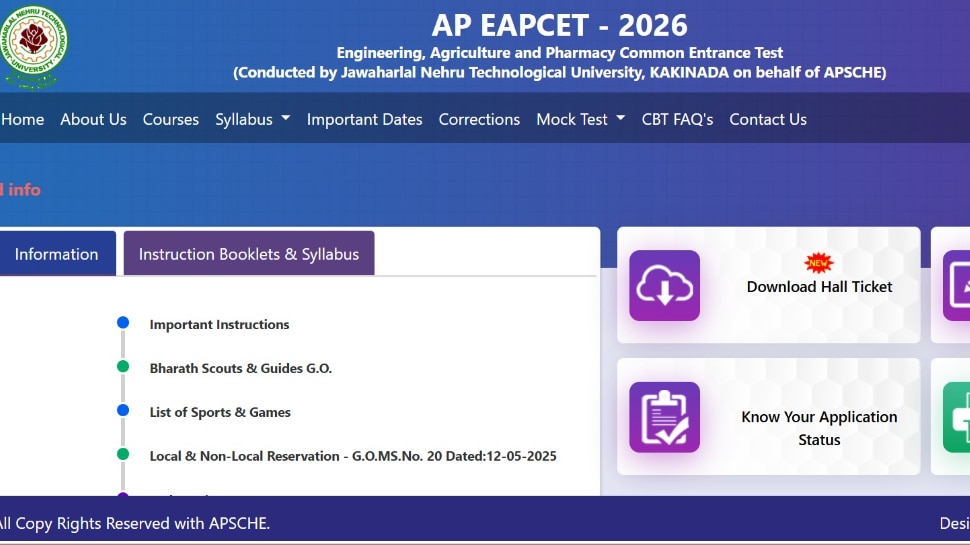
Task: Click the cloud download hall ticket icon
Action: tap(664, 286)
